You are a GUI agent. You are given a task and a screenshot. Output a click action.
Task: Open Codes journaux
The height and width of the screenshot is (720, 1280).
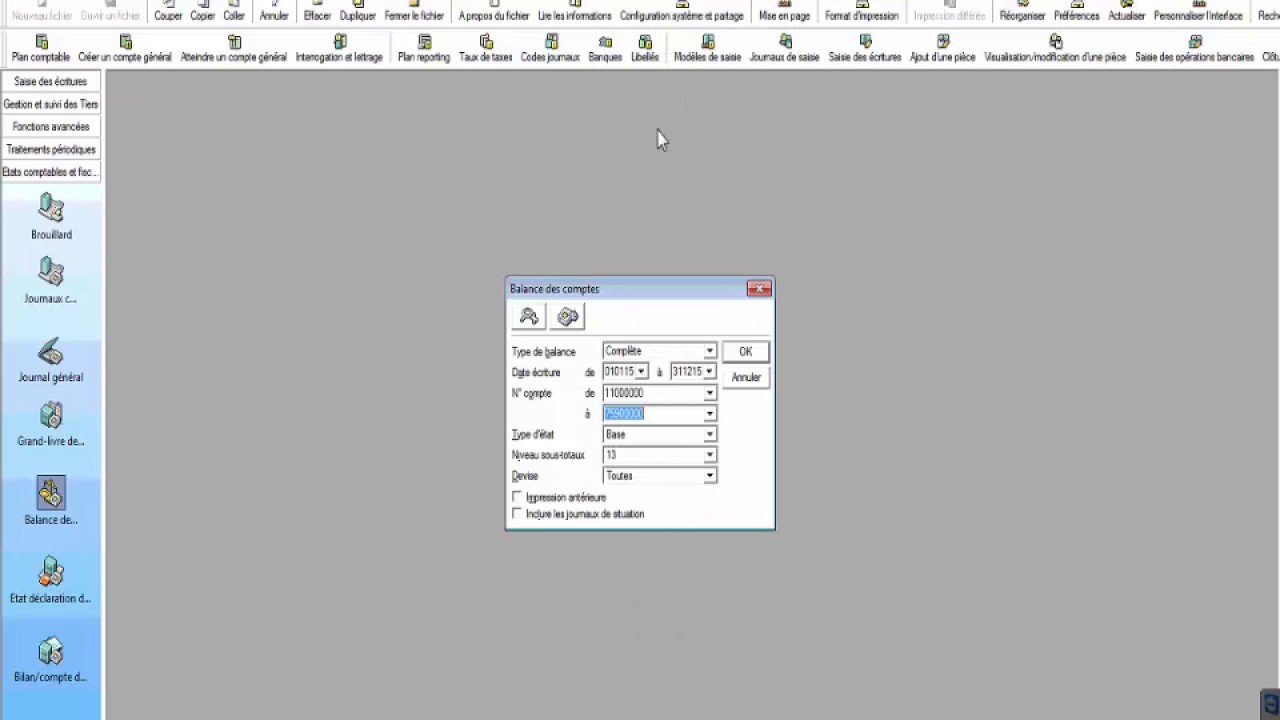tap(550, 49)
